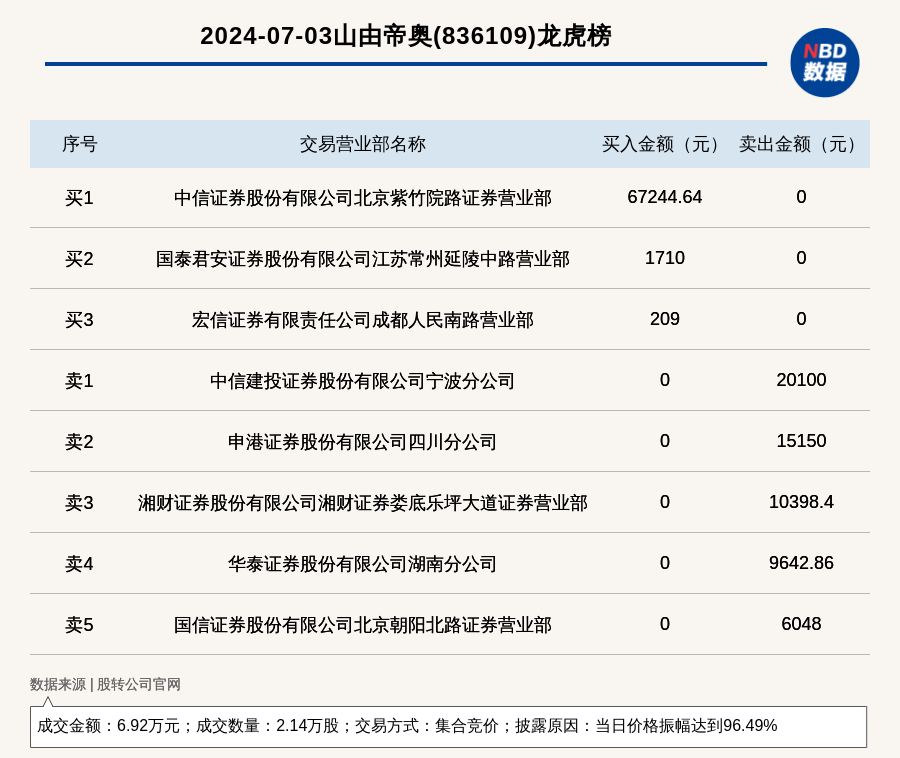Click the 买入金额（元） column header
The image size is (900, 758).
coord(665,144)
